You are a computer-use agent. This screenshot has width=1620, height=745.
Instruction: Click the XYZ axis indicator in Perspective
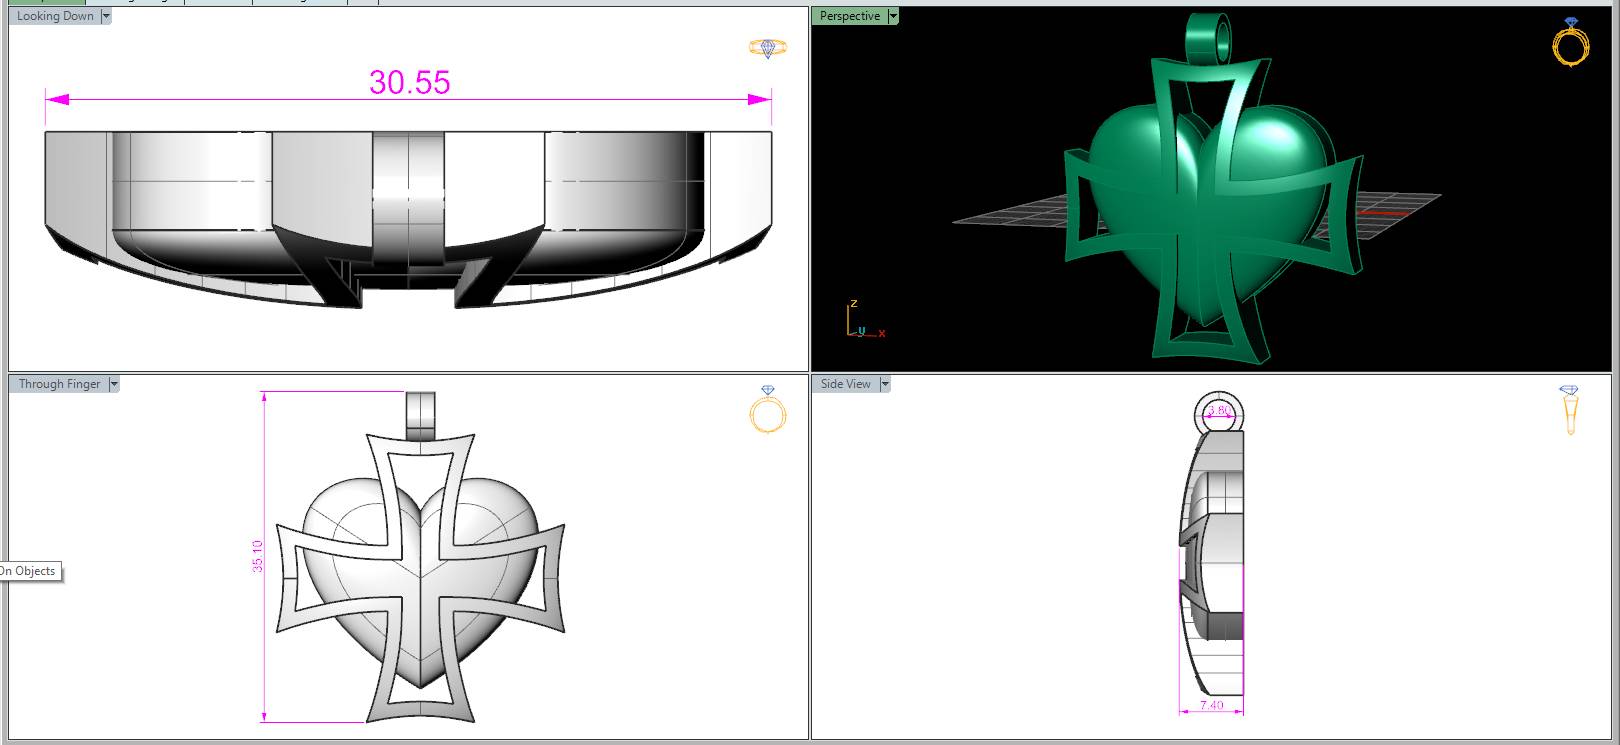(865, 320)
